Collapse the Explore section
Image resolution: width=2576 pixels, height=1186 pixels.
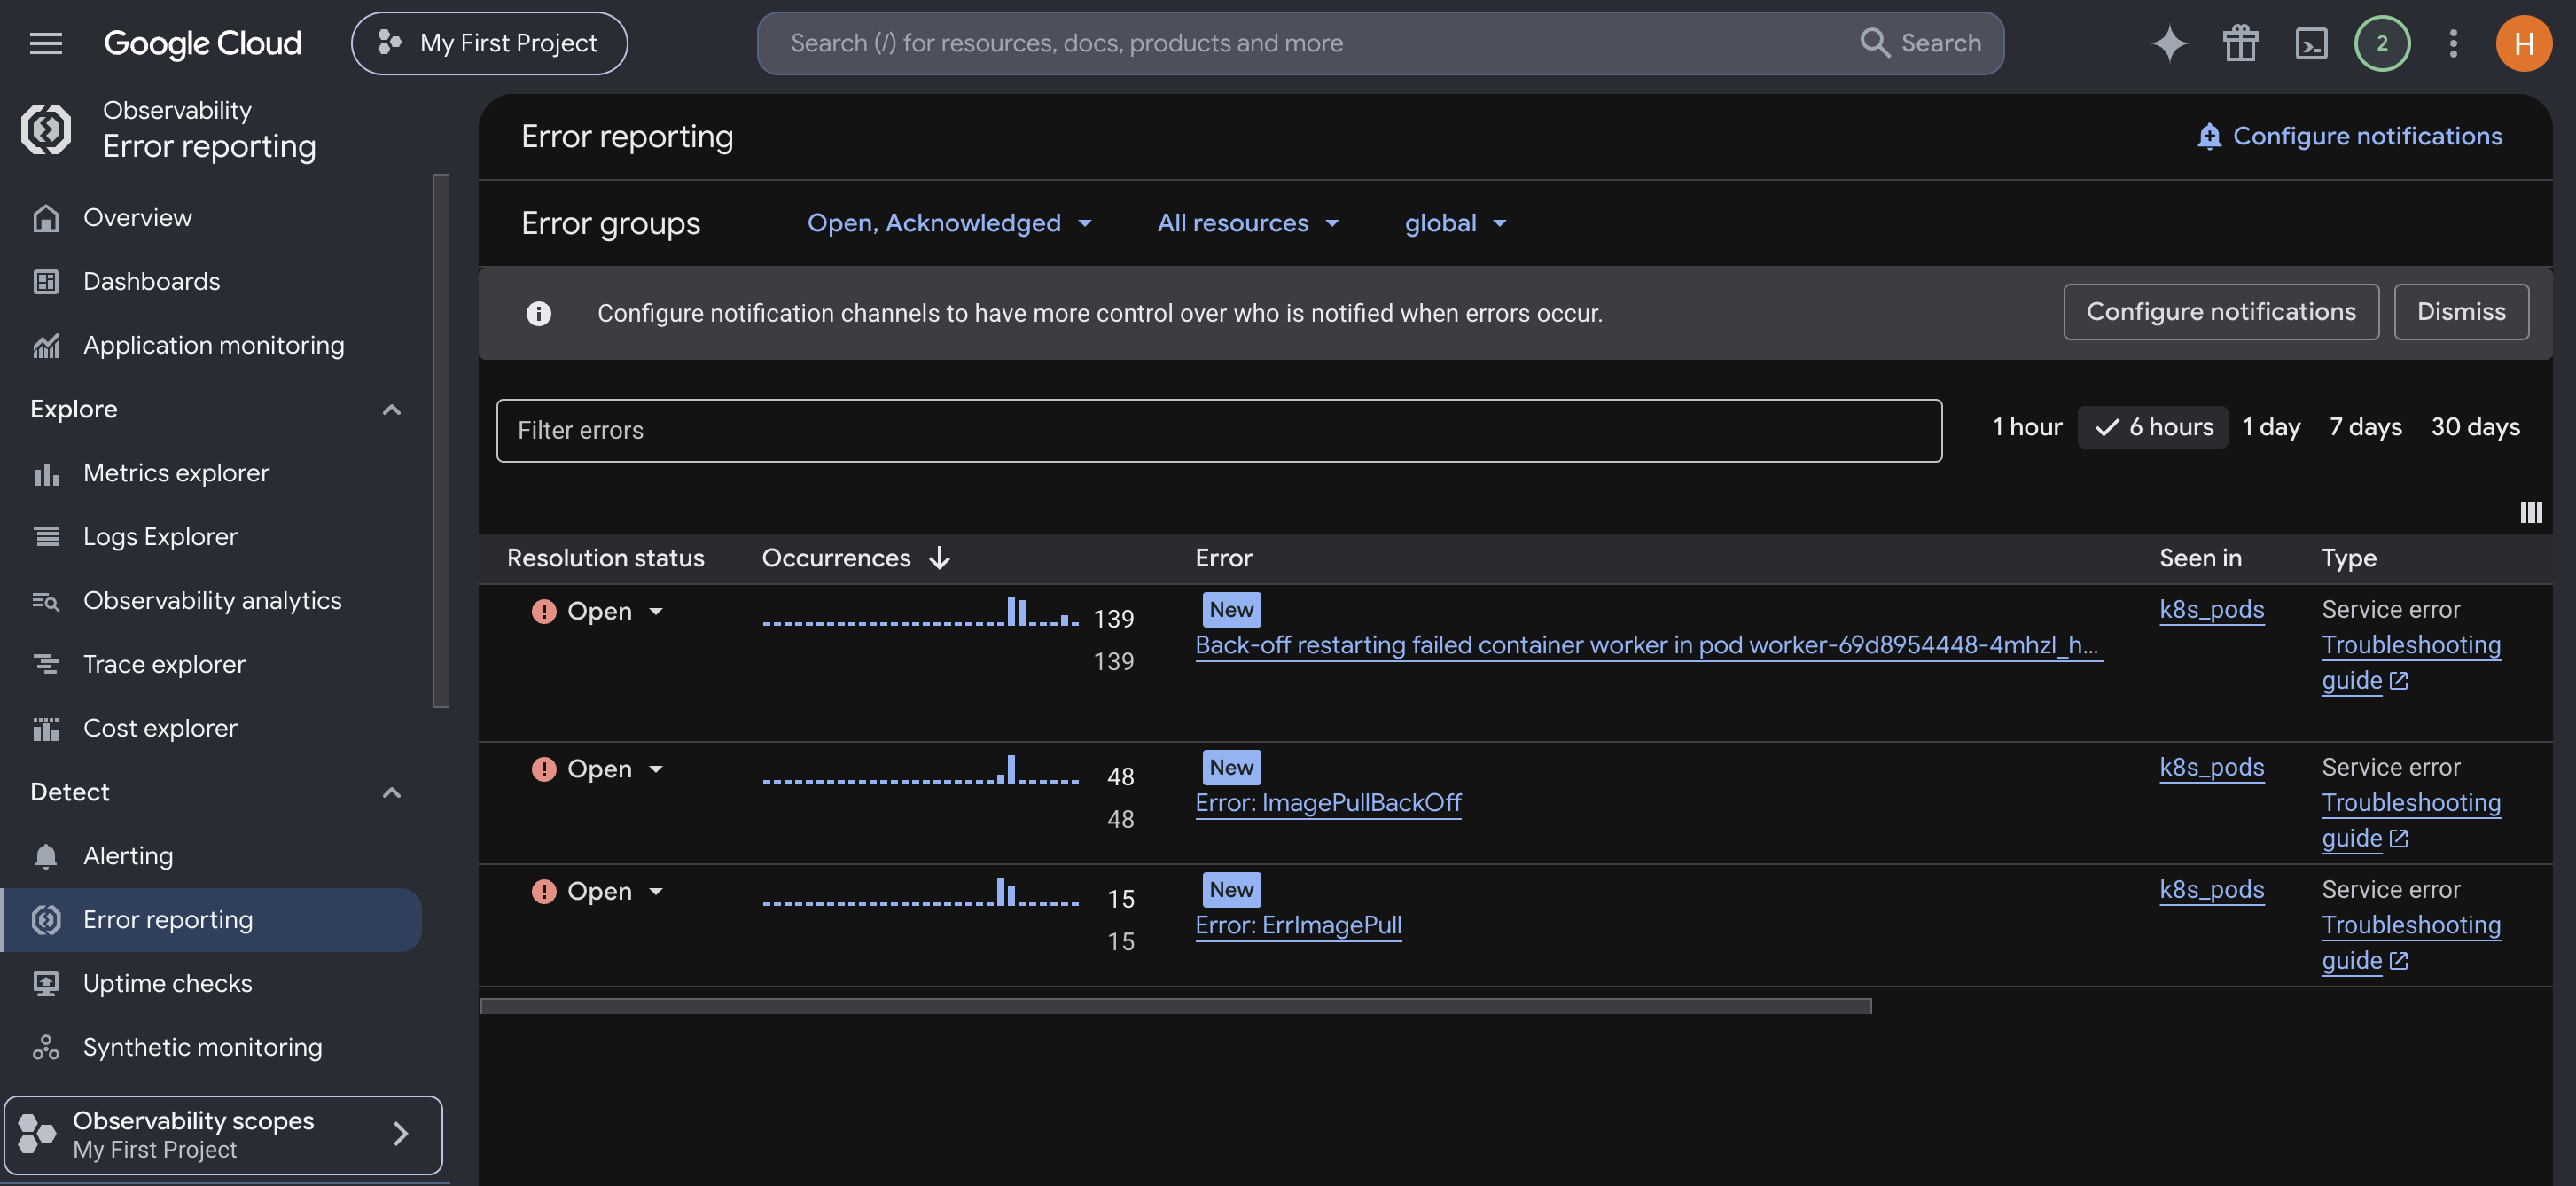(x=392, y=410)
